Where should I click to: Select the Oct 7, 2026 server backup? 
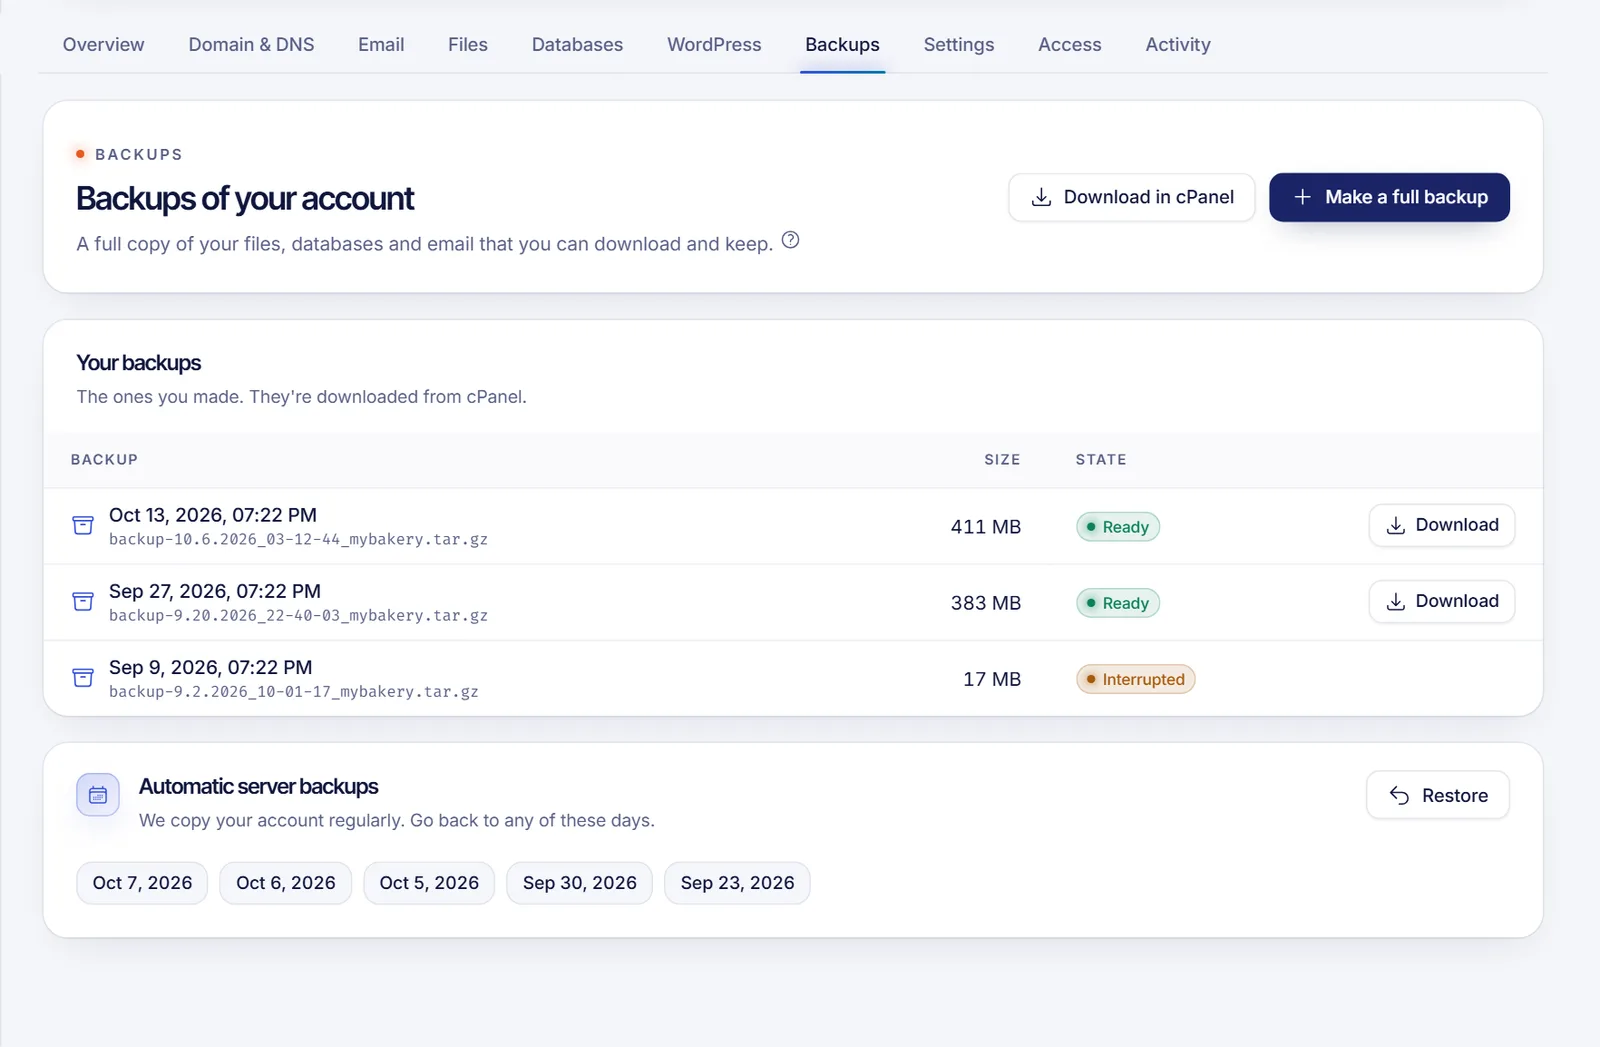pyautogui.click(x=142, y=883)
